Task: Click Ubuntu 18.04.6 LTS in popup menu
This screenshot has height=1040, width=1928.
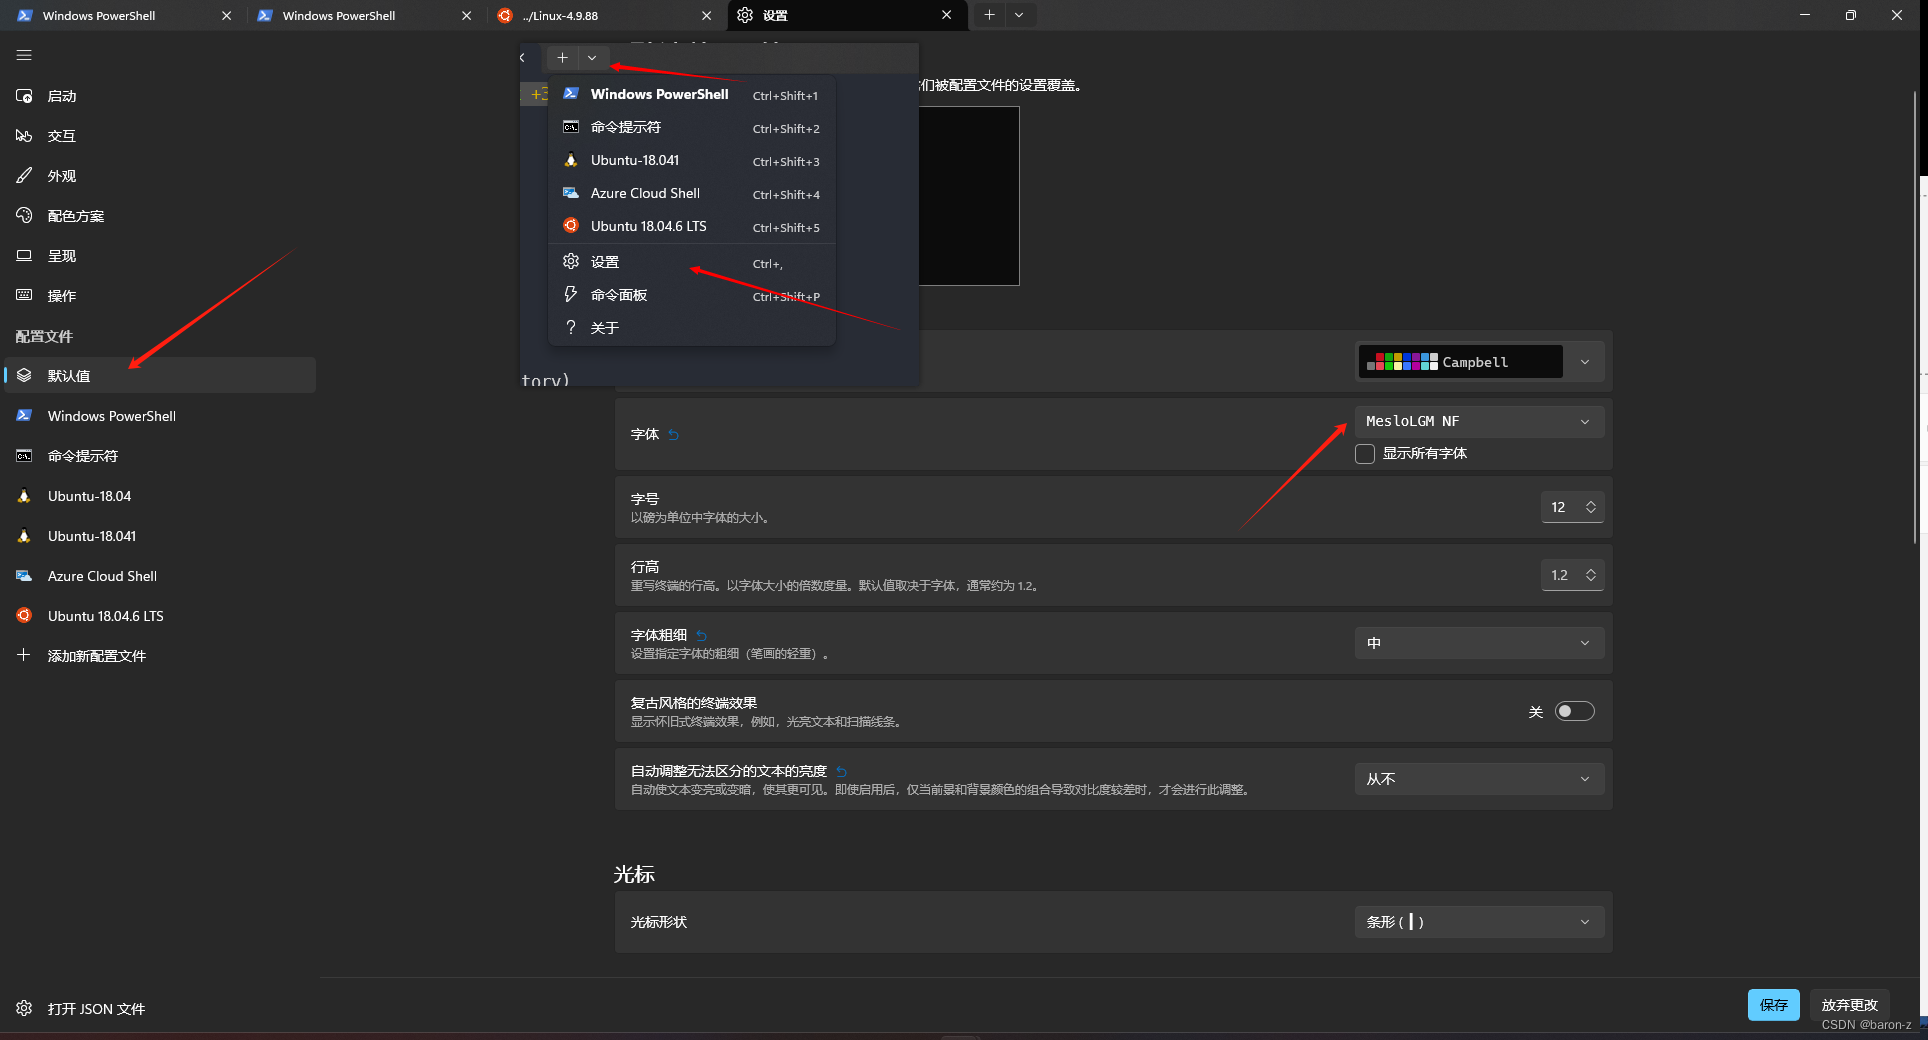Action: [692, 226]
